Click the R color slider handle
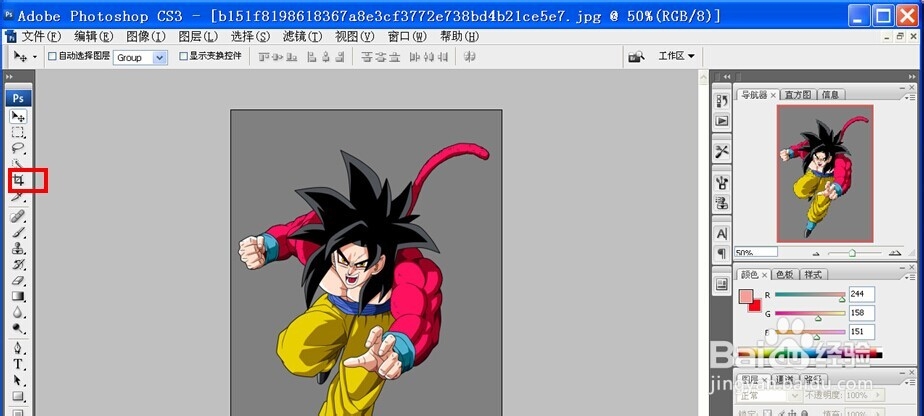The width and height of the screenshot is (924, 416). [x=842, y=299]
